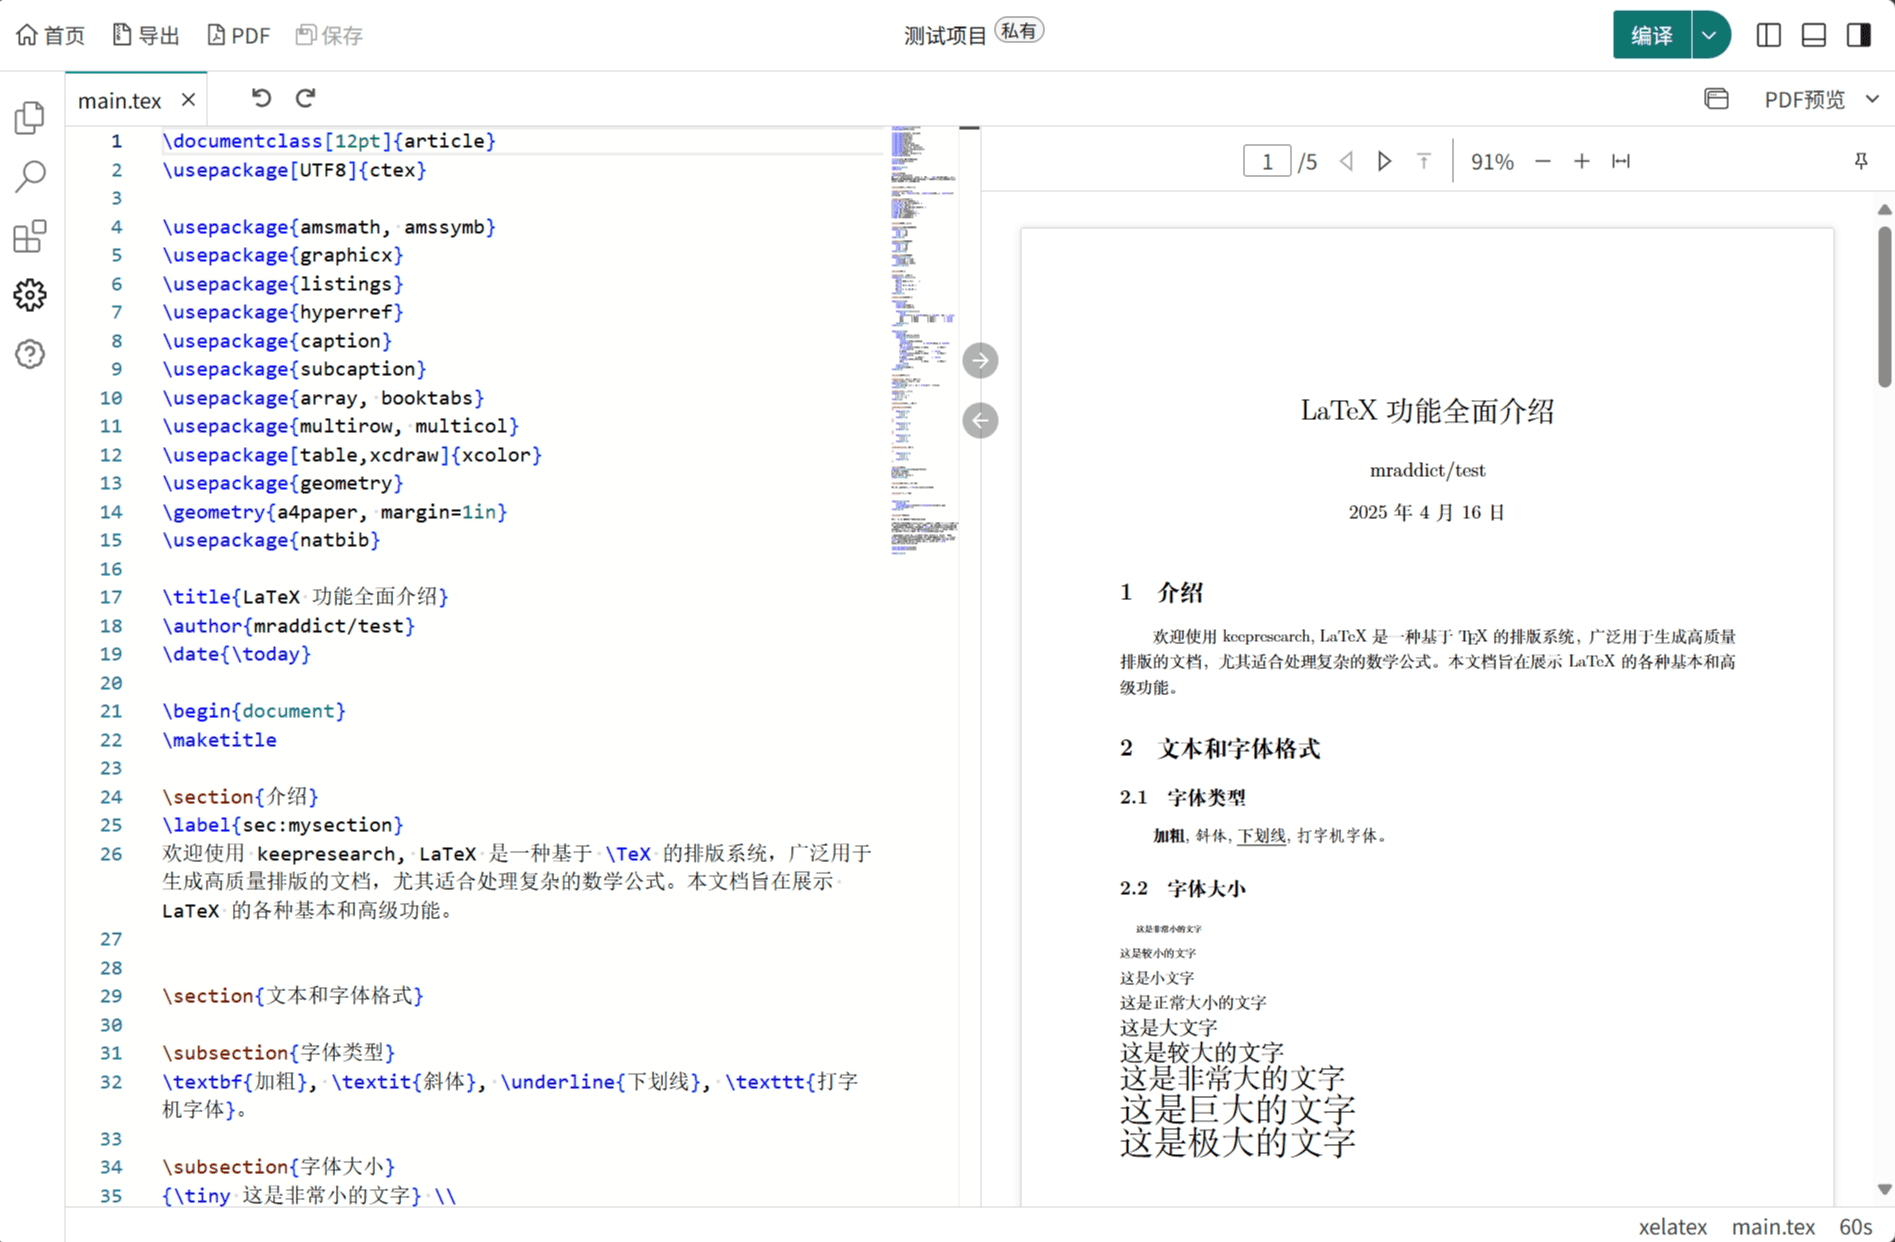Toggle the left sidebar layout panel
The height and width of the screenshot is (1242, 1895).
tap(1768, 35)
